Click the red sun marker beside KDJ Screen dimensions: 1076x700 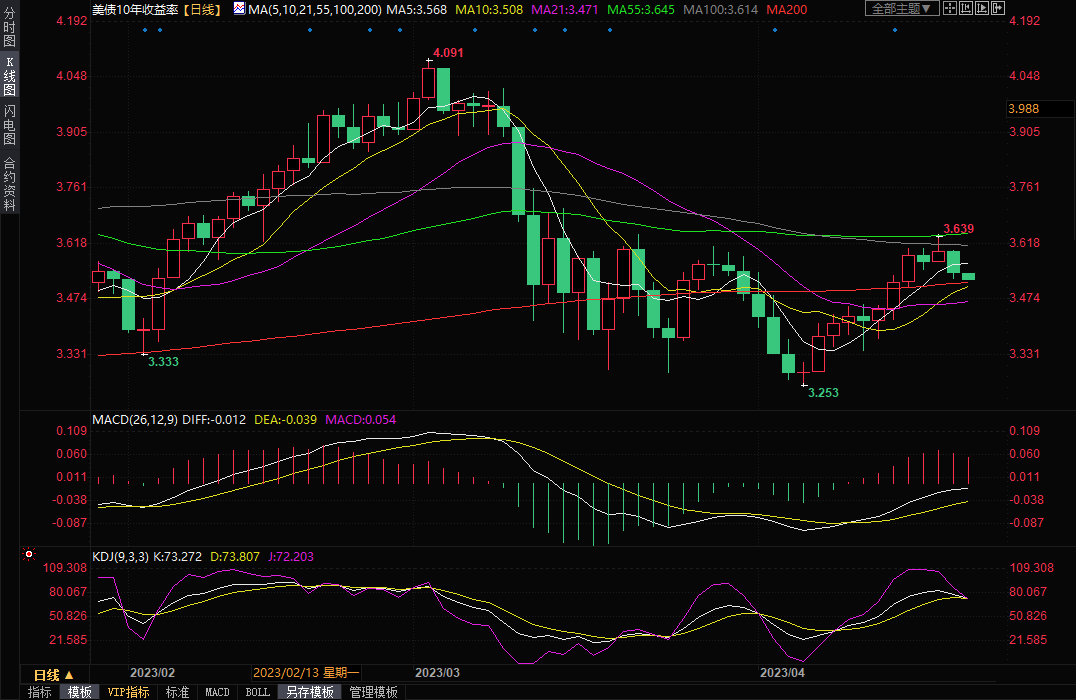[x=29, y=554]
